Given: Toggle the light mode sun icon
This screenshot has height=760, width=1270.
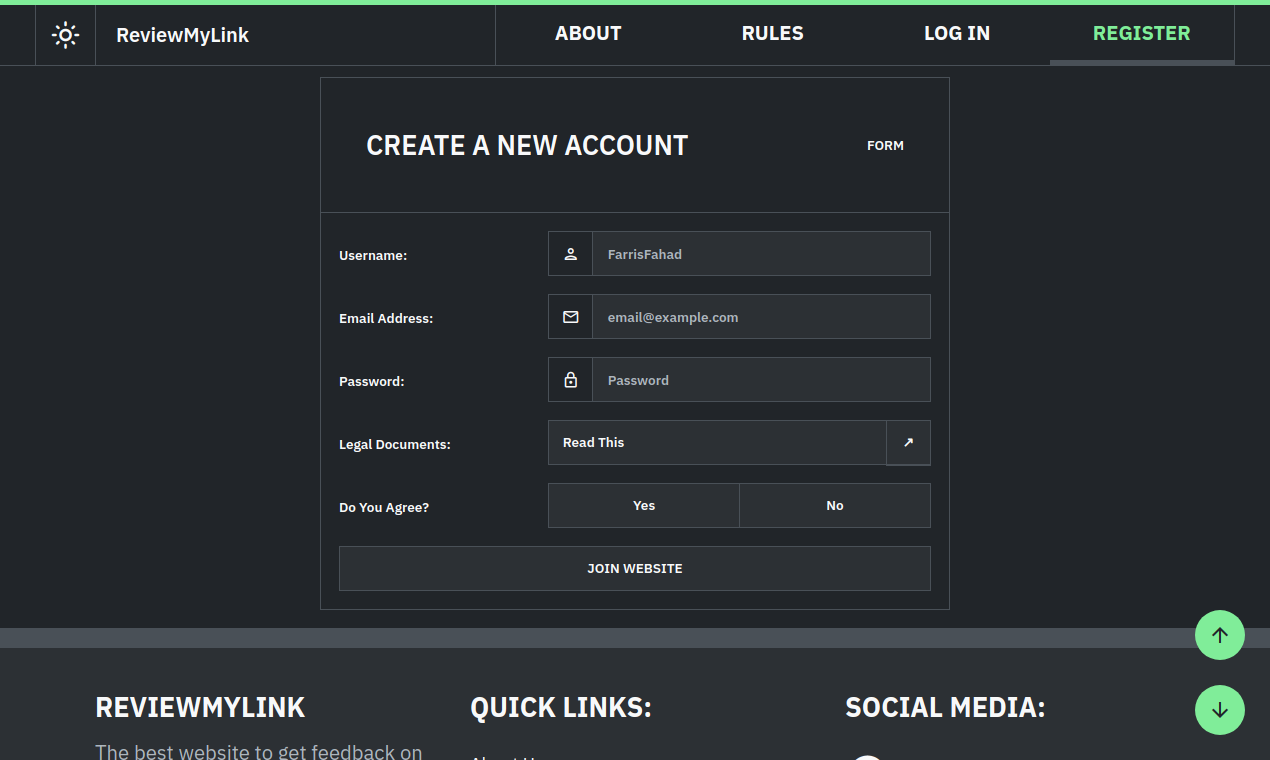Looking at the screenshot, I should [65, 34].
